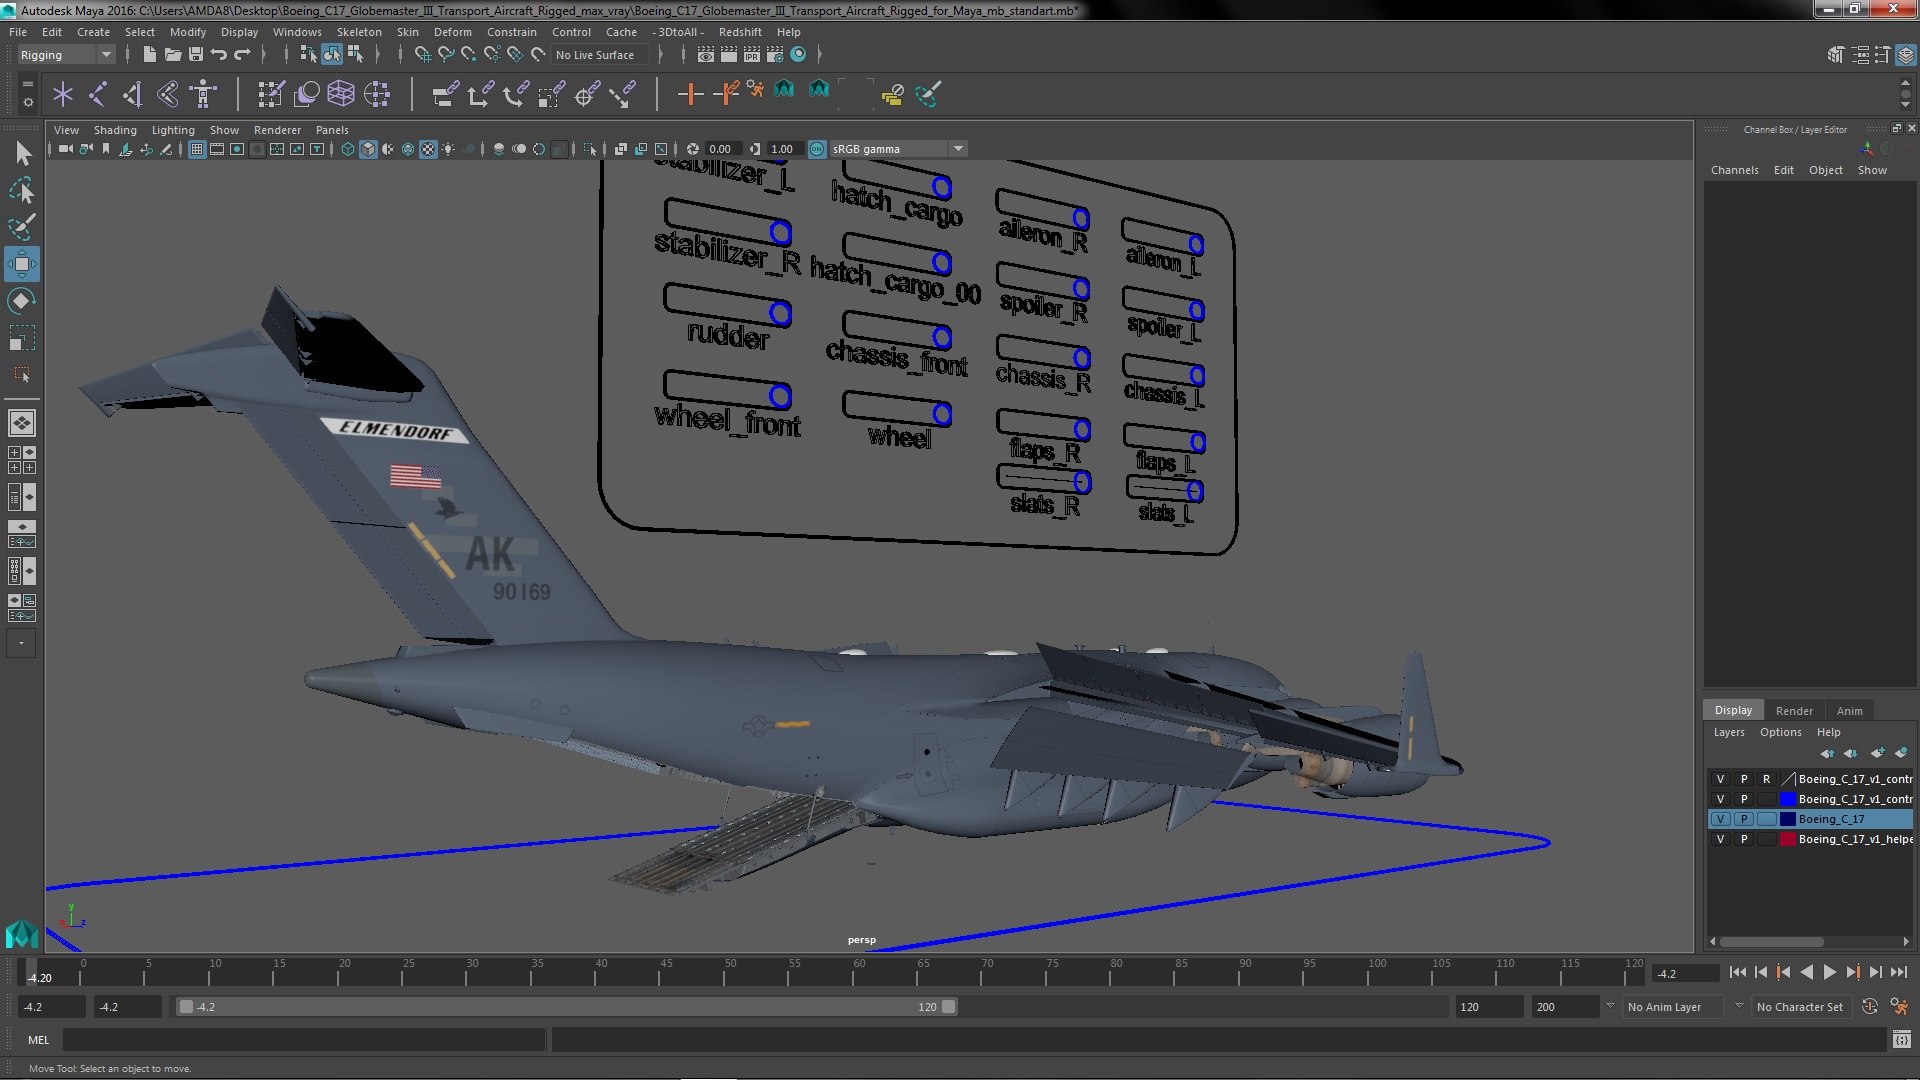This screenshot has width=1920, height=1080.
Task: Apply a parent constraint from the shelf
Action: pos(445,95)
